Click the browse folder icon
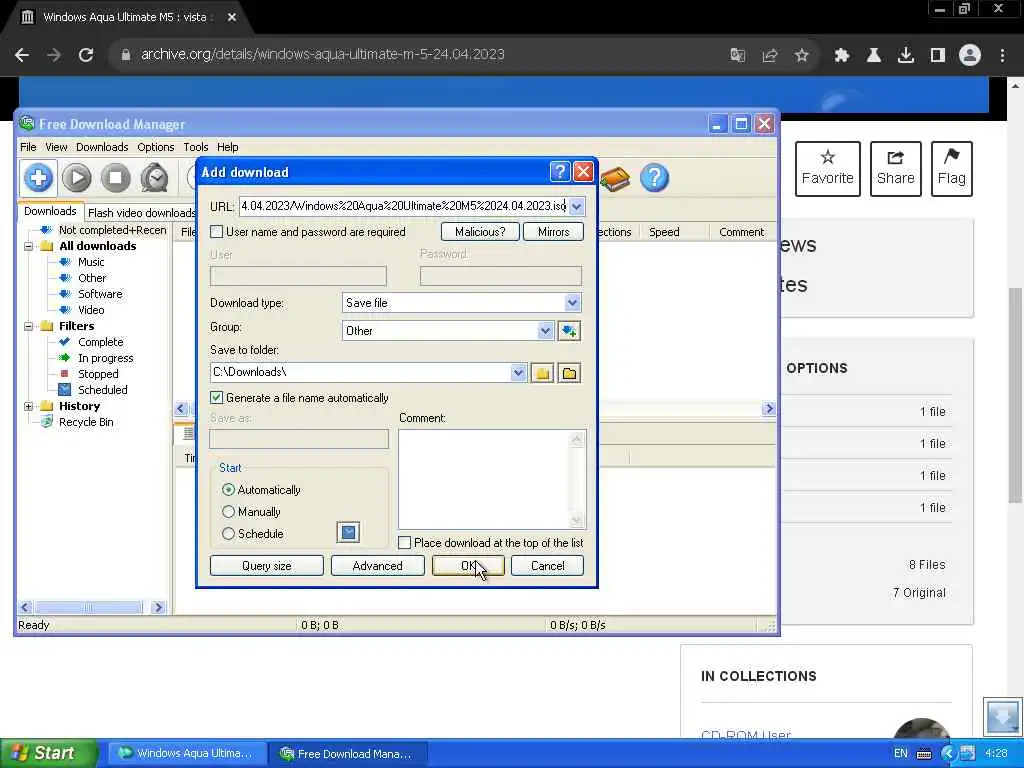 542,373
